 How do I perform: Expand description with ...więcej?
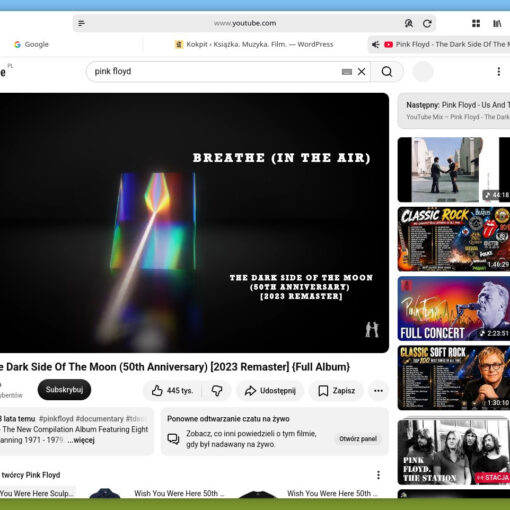[x=81, y=440]
